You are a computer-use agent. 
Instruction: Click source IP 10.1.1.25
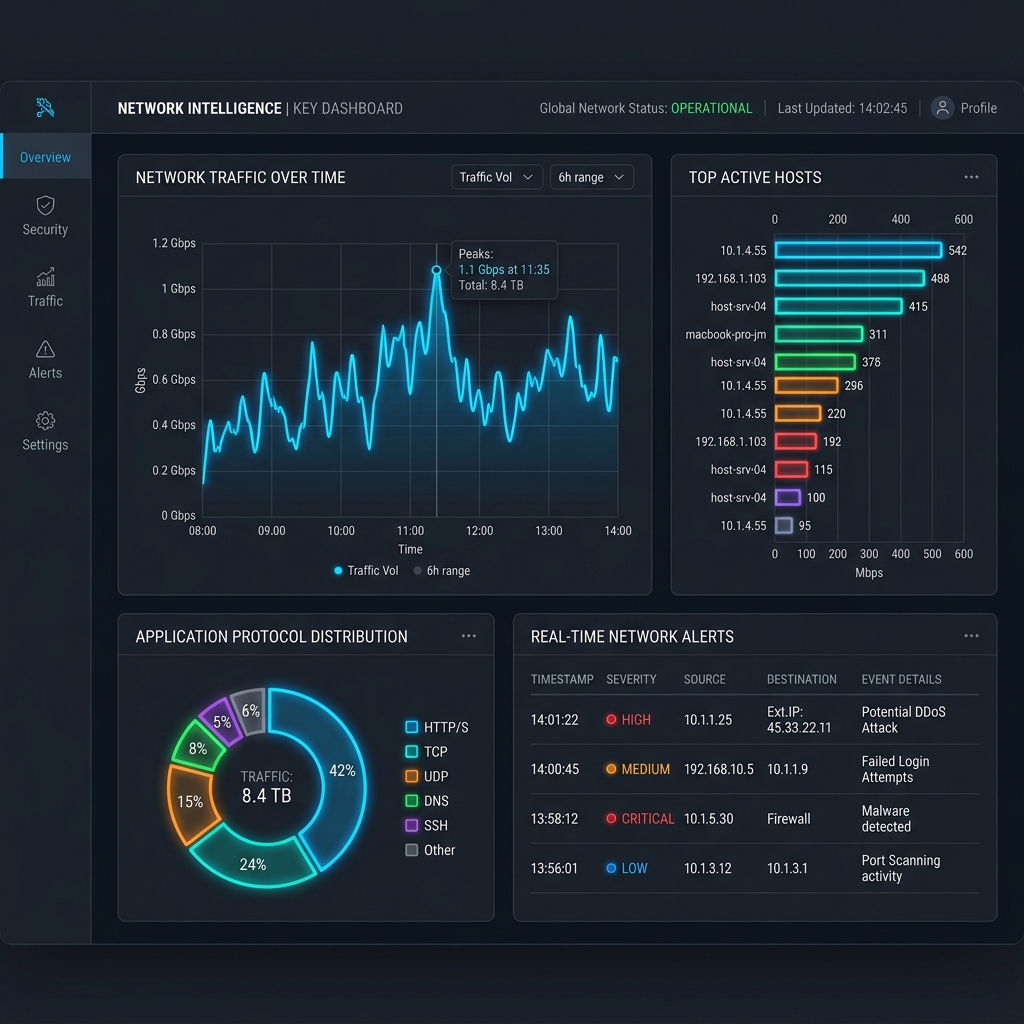pos(707,720)
